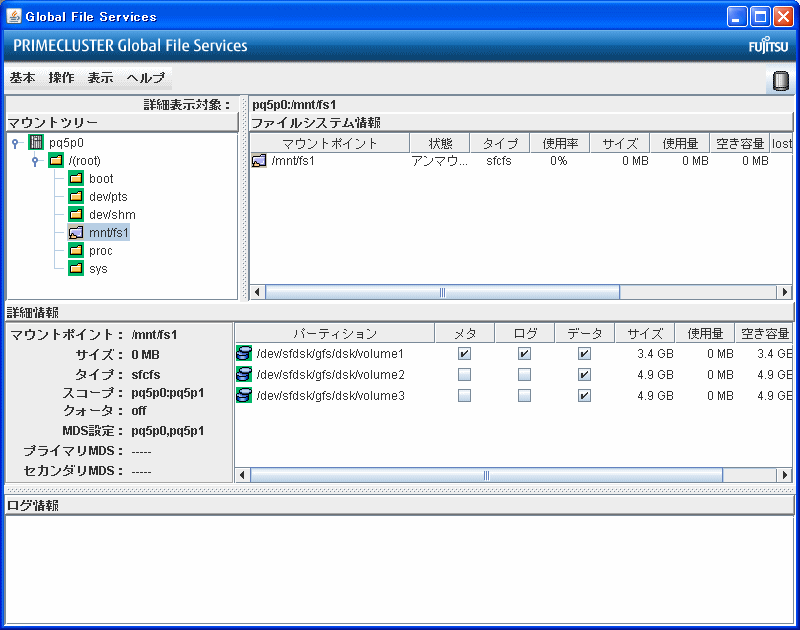Screen dimensions: 800x630
Task: Select boot in mount tree
Action: (101, 179)
